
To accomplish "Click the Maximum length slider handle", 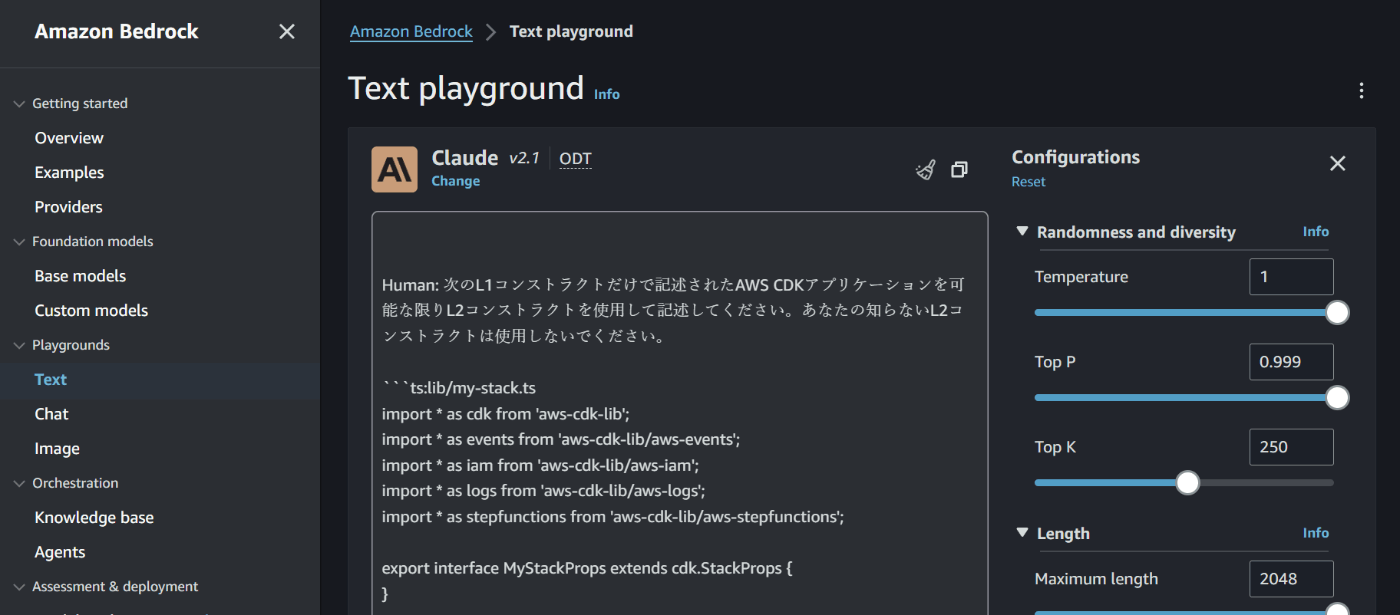I will point(1337,611).
